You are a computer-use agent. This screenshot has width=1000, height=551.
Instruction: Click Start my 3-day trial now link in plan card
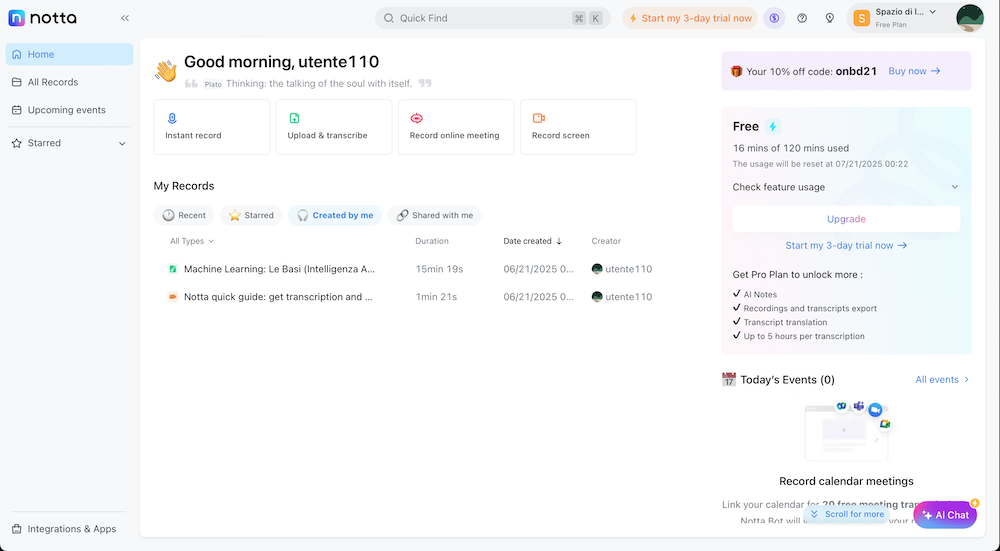pos(846,246)
